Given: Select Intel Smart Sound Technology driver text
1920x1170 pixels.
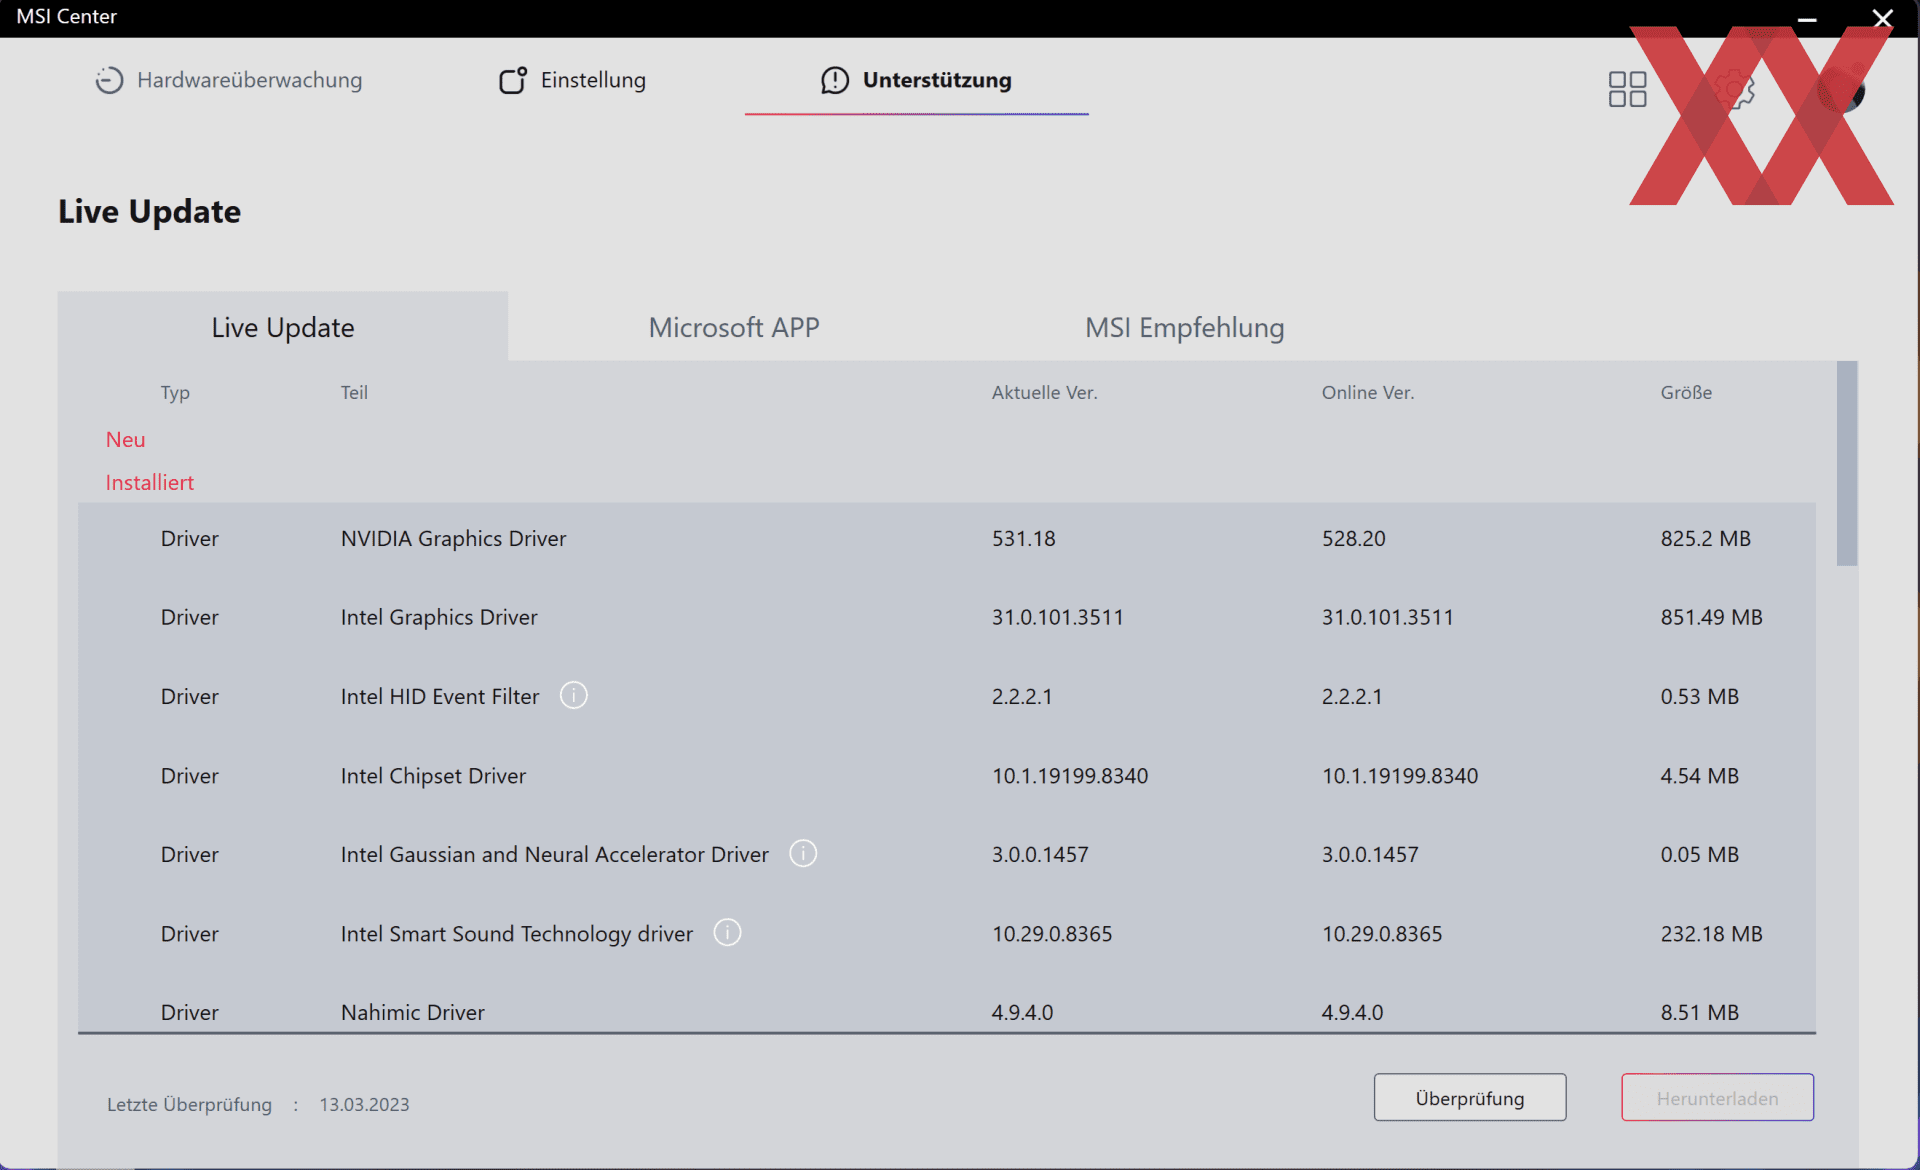Looking at the screenshot, I should tap(517, 934).
